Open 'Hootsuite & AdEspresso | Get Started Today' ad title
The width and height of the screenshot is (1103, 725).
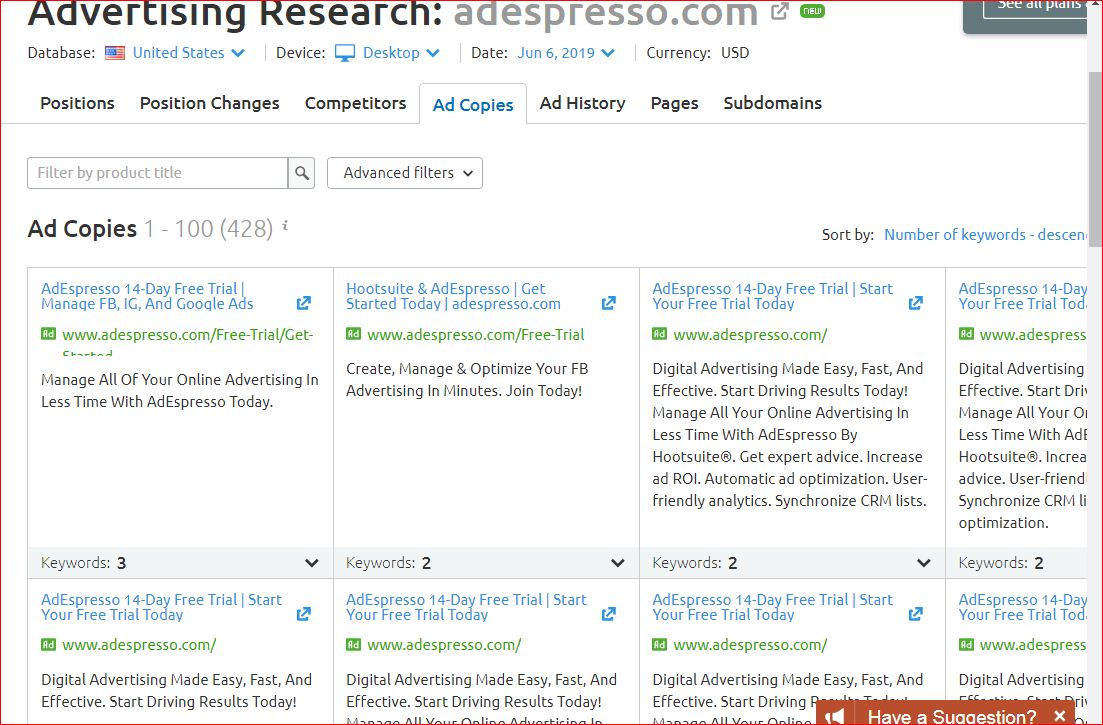(x=453, y=296)
